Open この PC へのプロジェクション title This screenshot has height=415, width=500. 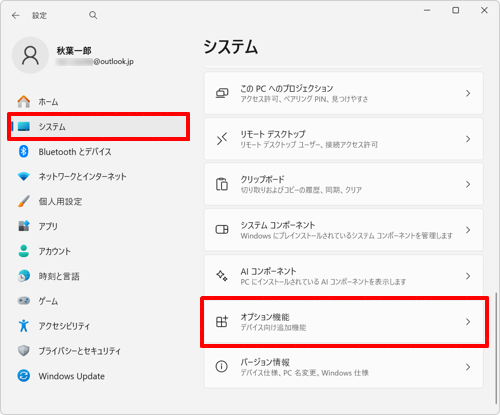(287, 88)
